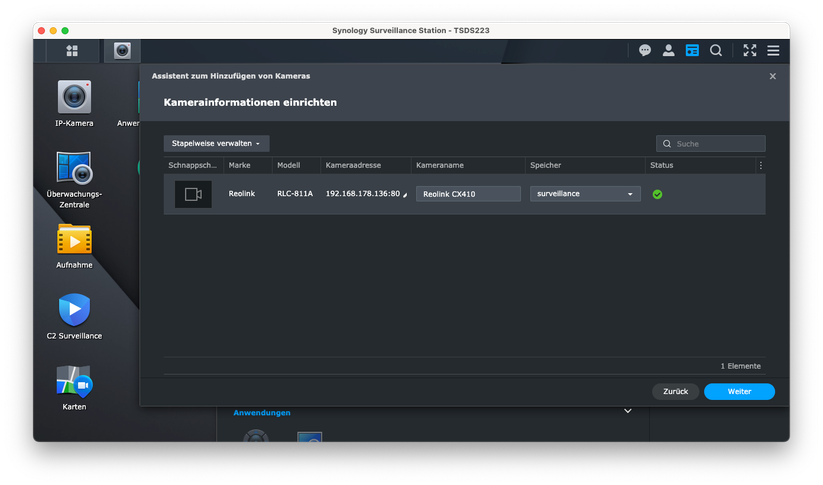This screenshot has height=485, width=823.
Task: Toggle full screen mode icon
Action: click(750, 50)
